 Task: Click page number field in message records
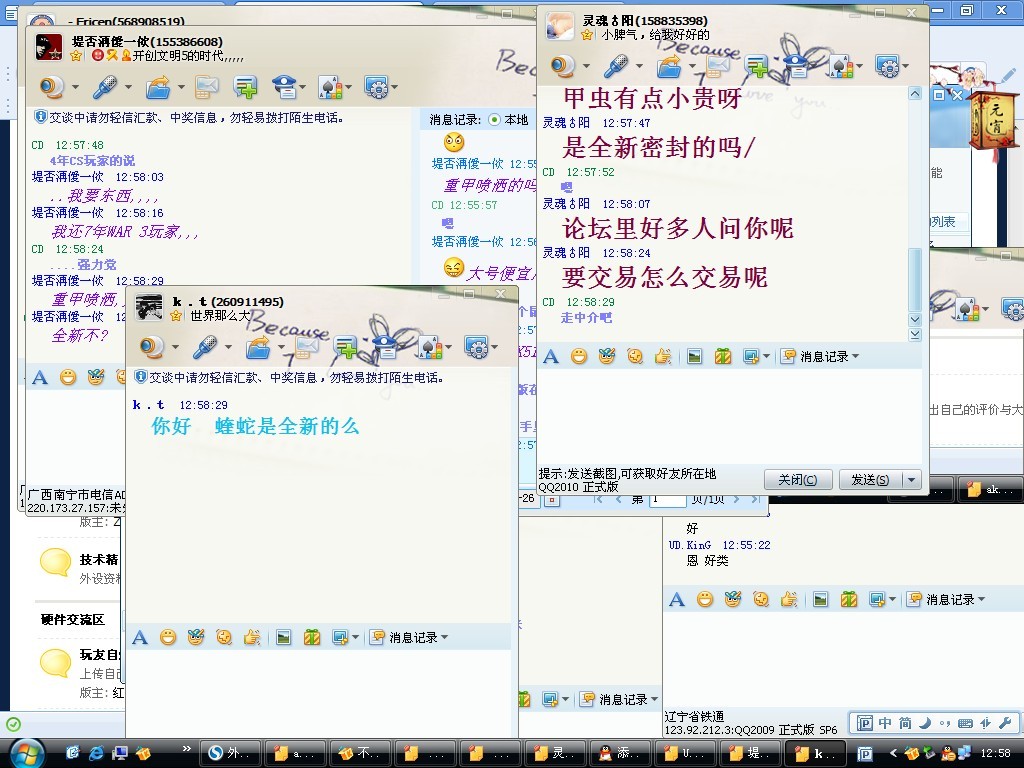(667, 499)
